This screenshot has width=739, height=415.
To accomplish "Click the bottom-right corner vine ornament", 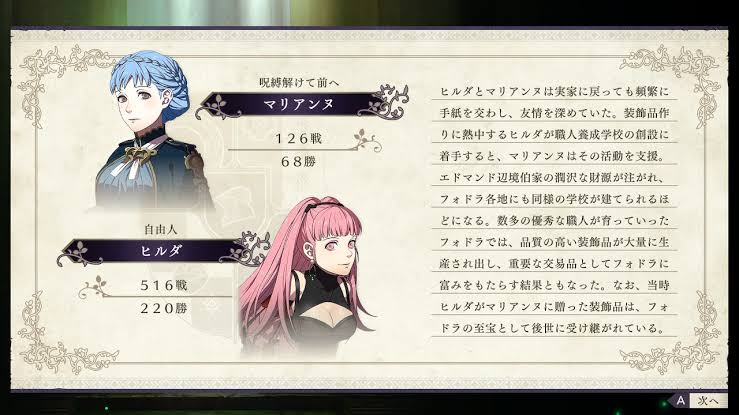I will click(x=675, y=337).
